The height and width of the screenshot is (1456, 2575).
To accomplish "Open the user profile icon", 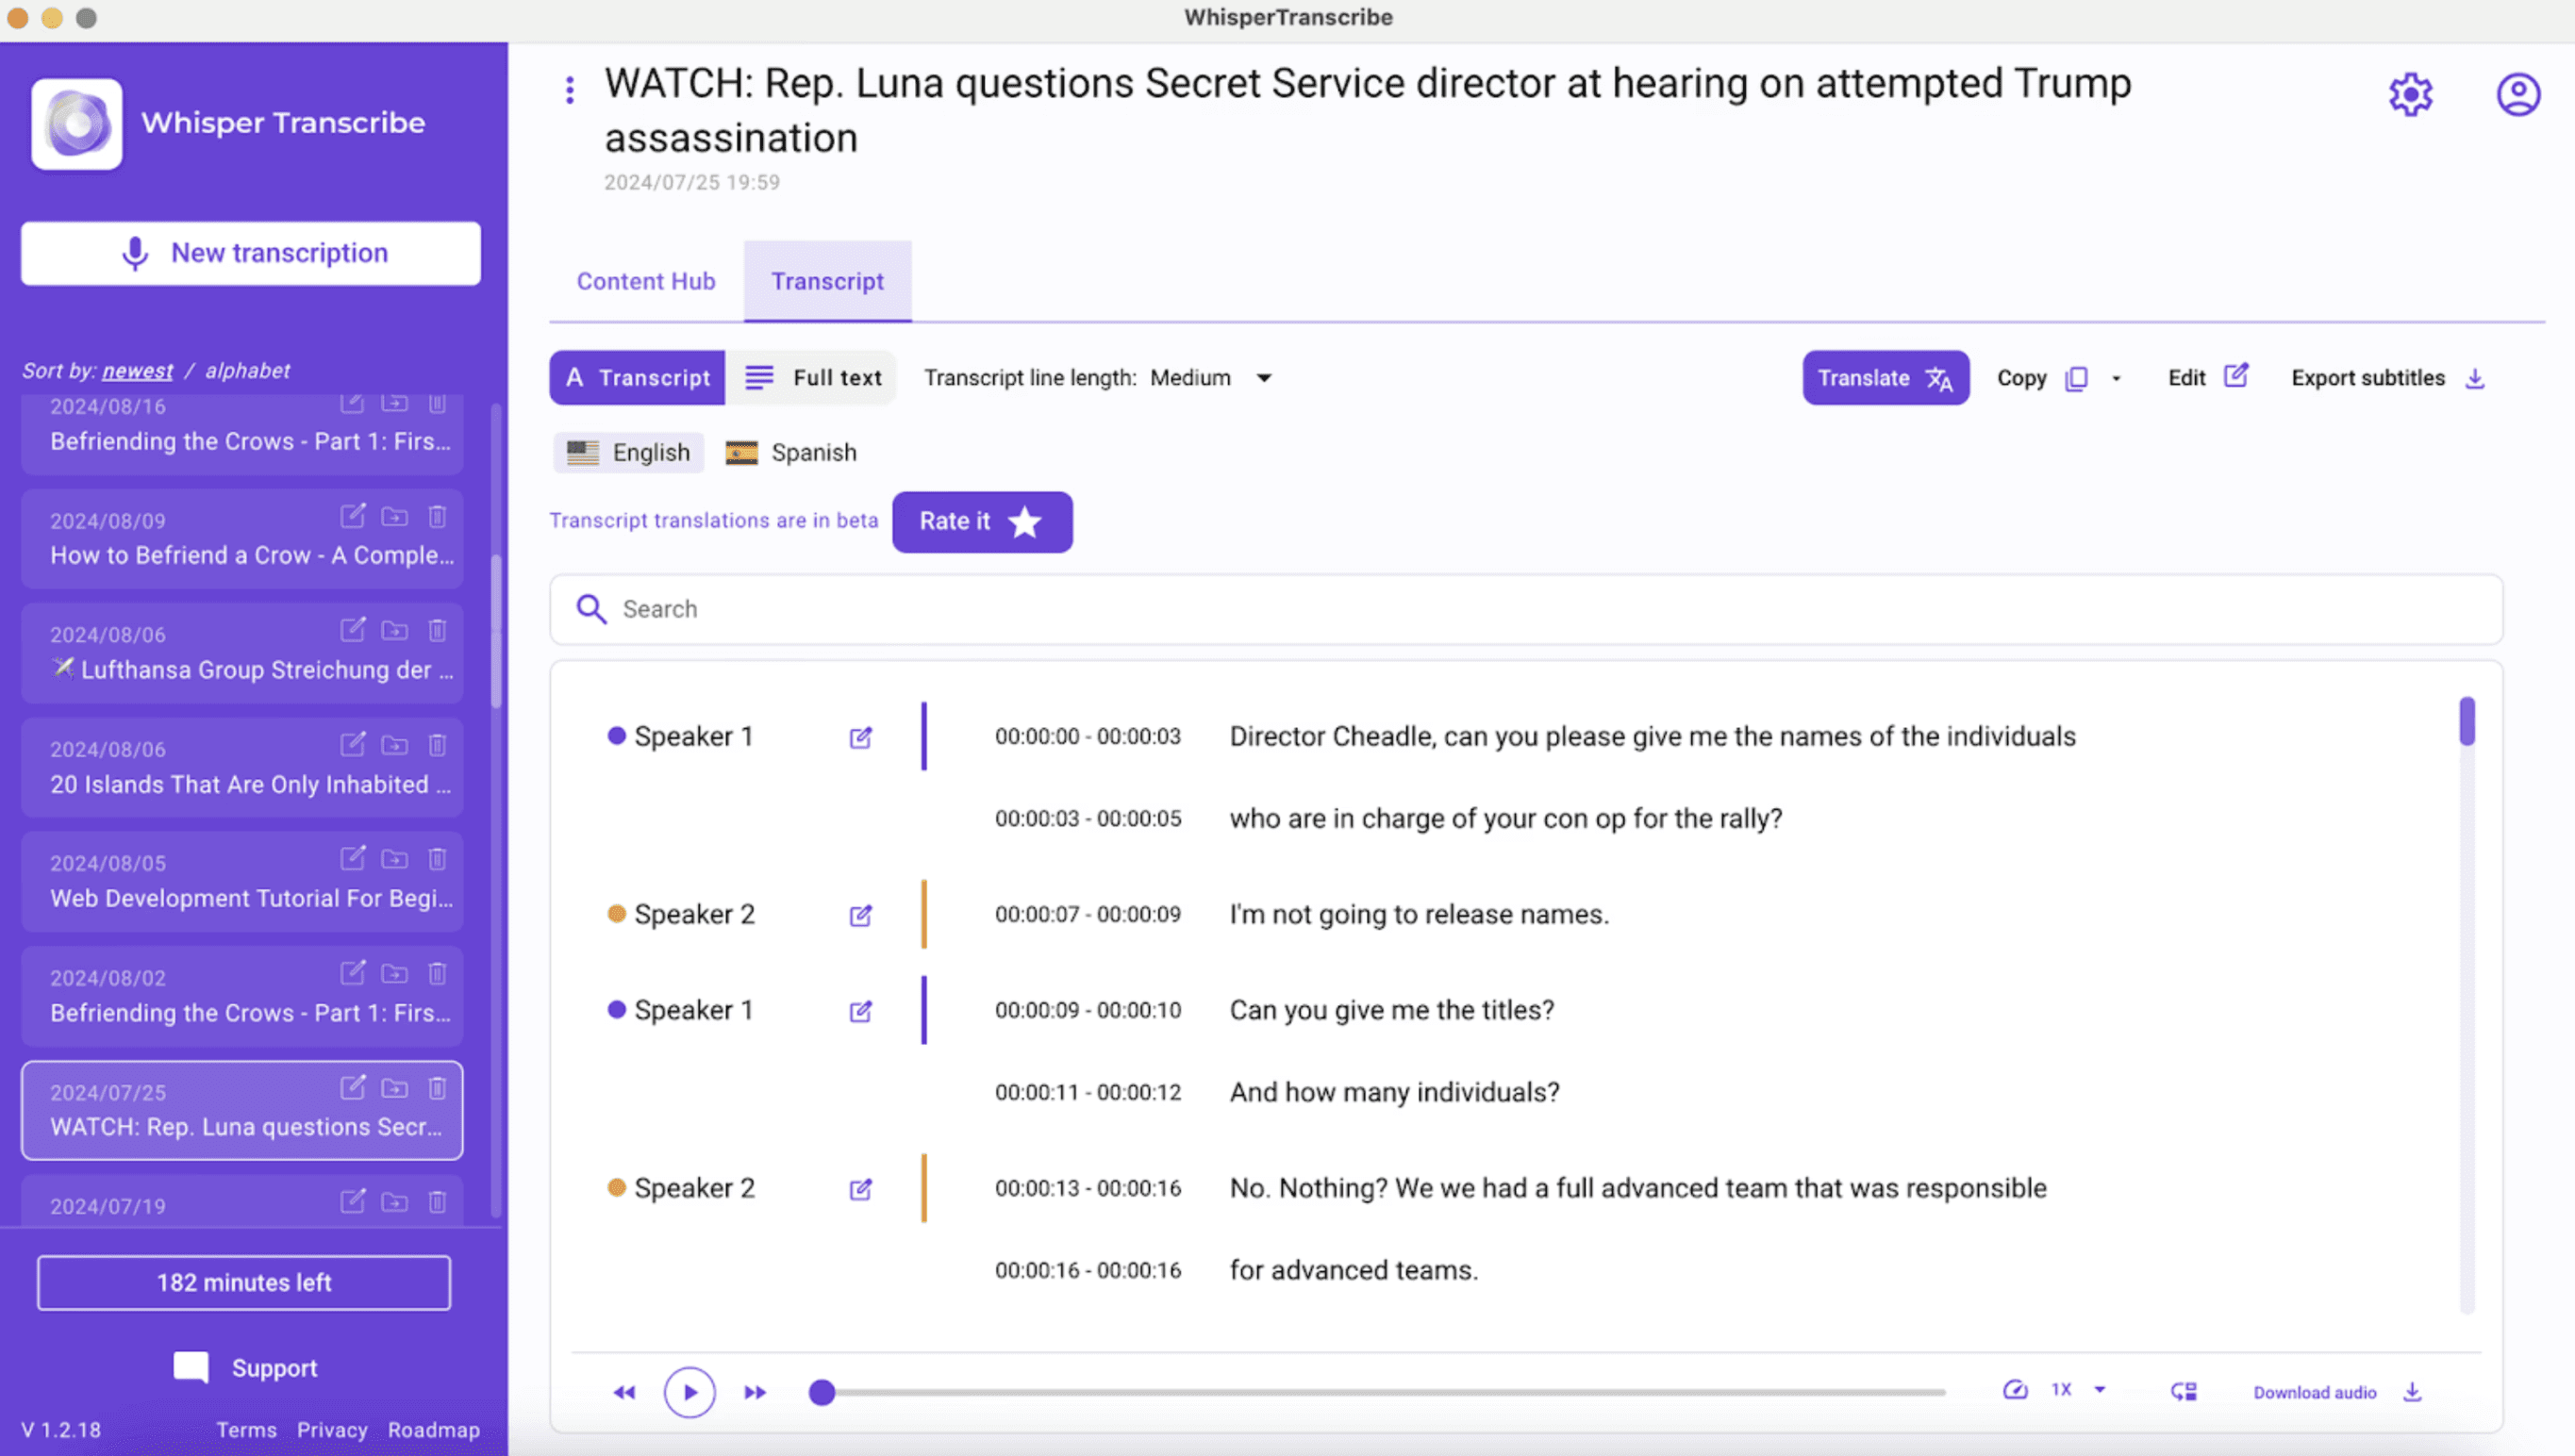I will [x=2520, y=93].
